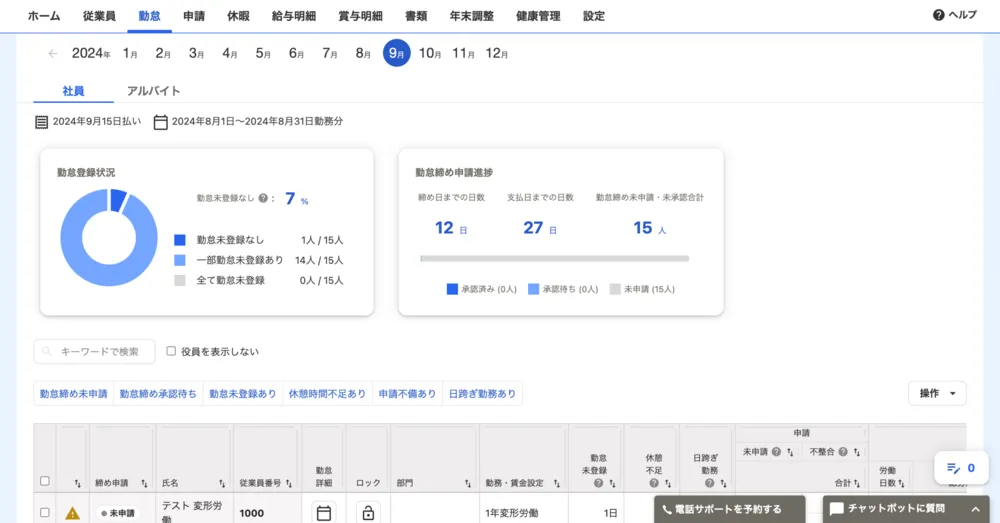1000x523 pixels.
Task: Sort table by 締め申請 column
Action: tap(144, 483)
